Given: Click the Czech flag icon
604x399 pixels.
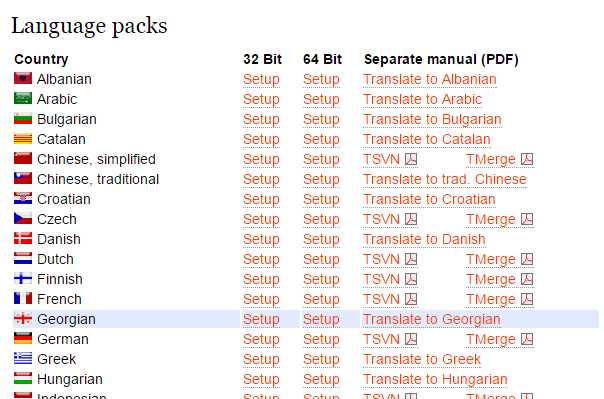Looking at the screenshot, I should tap(23, 218).
